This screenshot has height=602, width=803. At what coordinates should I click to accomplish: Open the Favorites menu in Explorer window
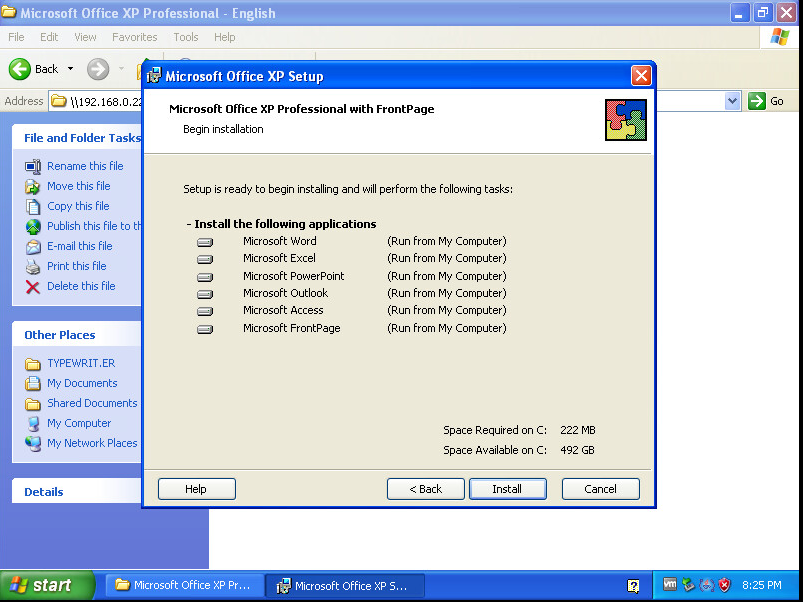[134, 37]
